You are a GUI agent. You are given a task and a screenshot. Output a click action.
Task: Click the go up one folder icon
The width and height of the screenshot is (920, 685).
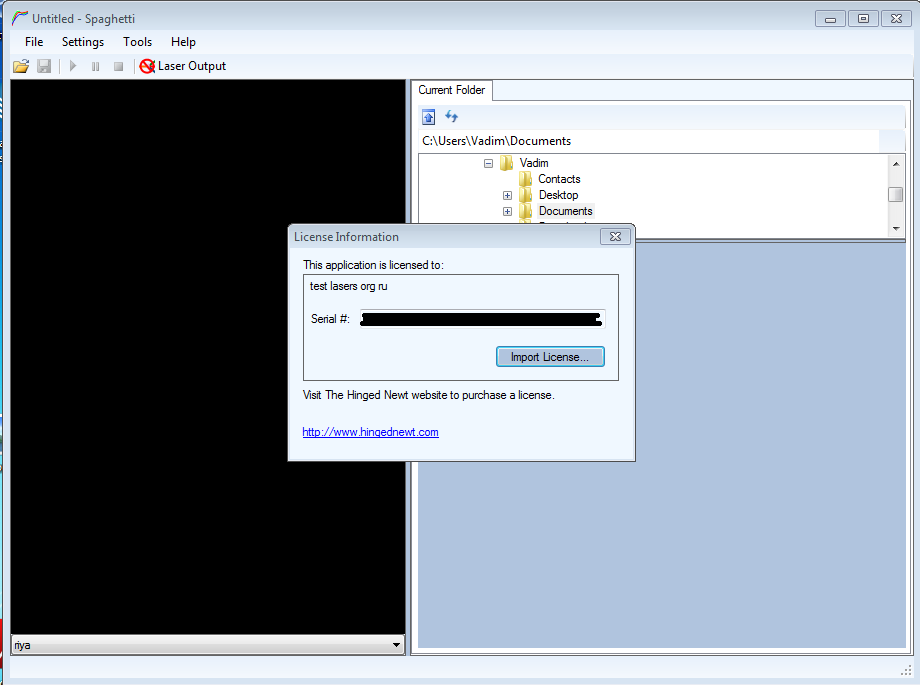pos(429,117)
